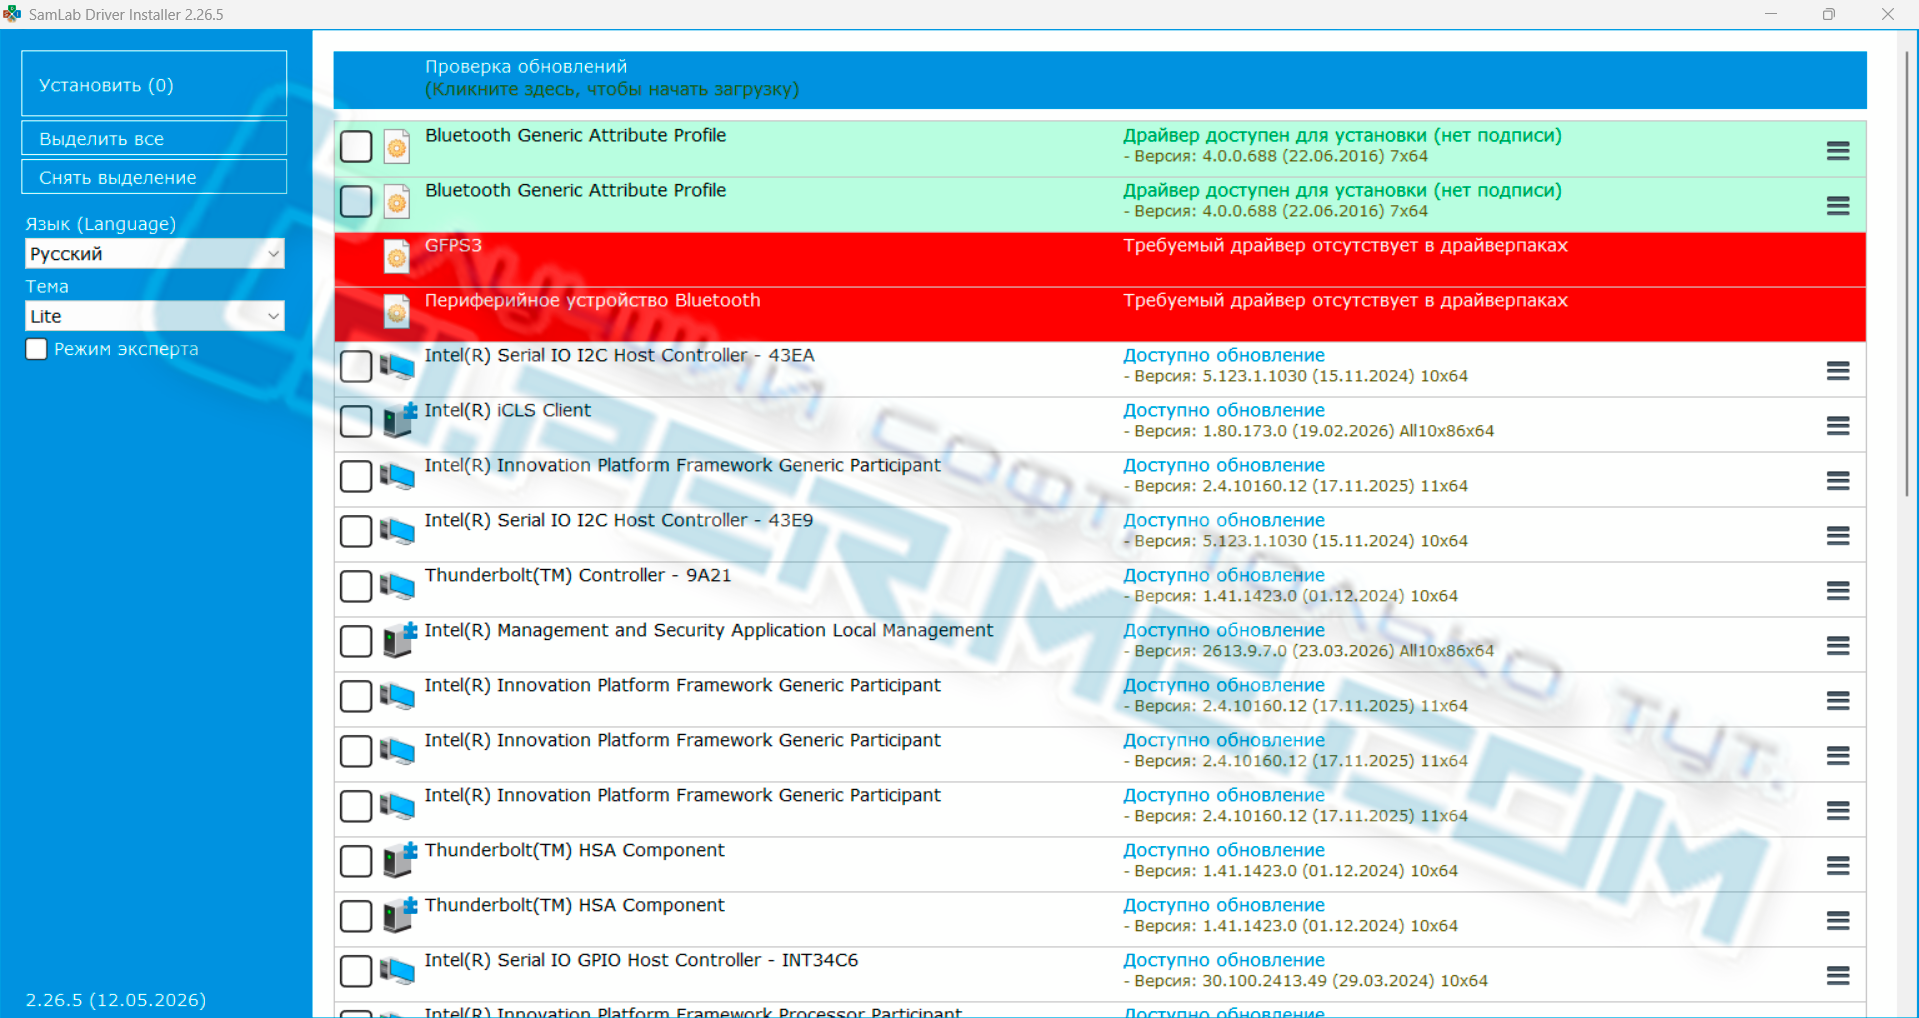Click the Intel(R) Serial IO GPIO Host Controller - INT34C6 name
Screen dimensions: 1919x1018
pos(642,960)
